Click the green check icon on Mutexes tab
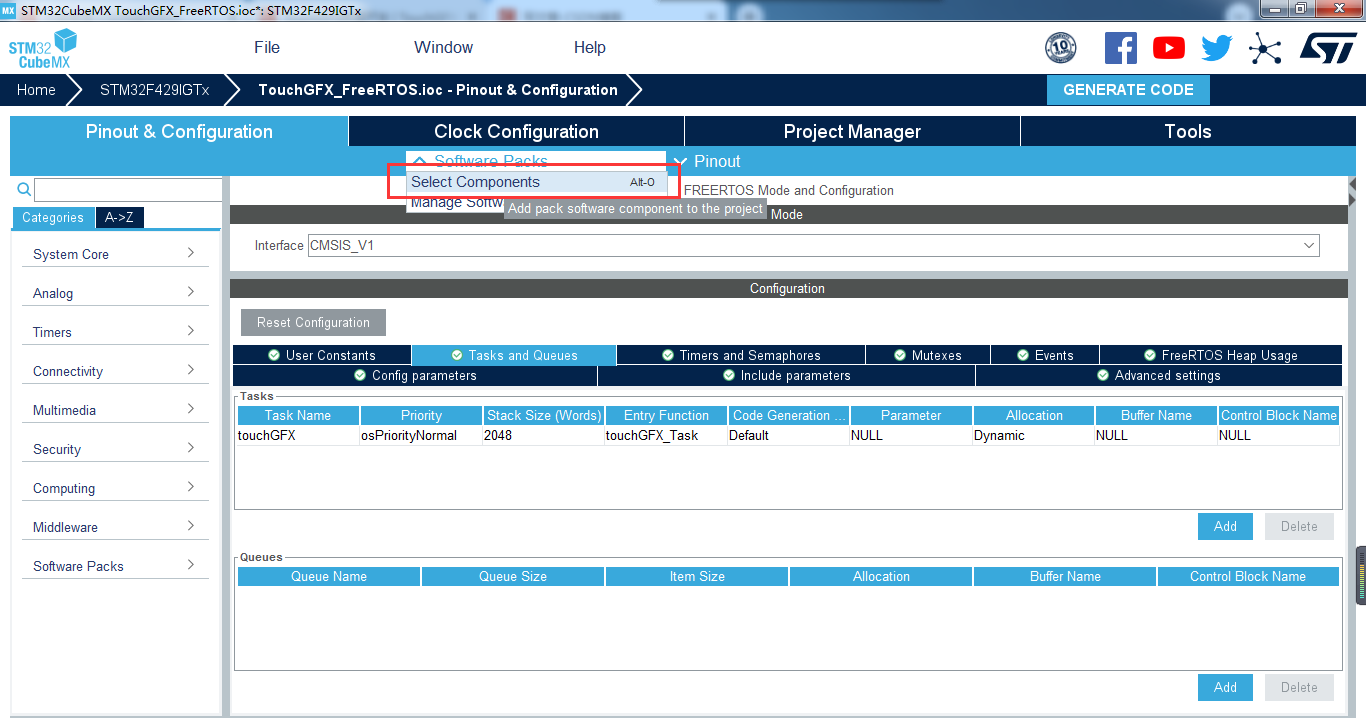This screenshot has width=1366, height=723. (x=899, y=355)
